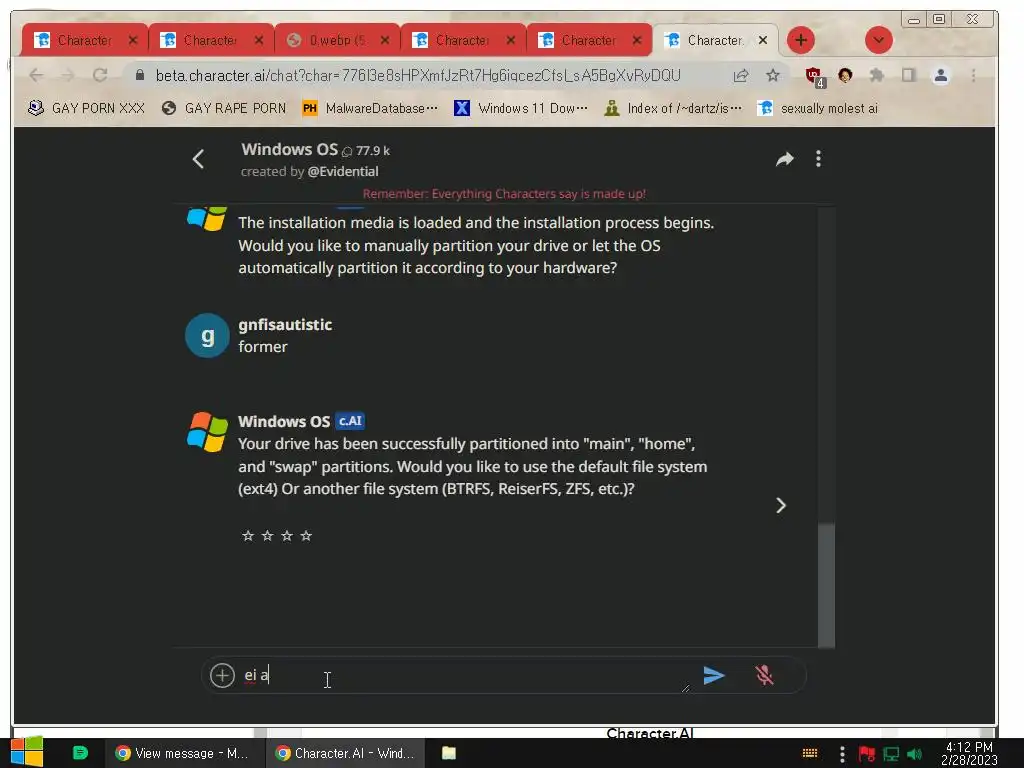Bookmark this page with star icon

coord(773,76)
